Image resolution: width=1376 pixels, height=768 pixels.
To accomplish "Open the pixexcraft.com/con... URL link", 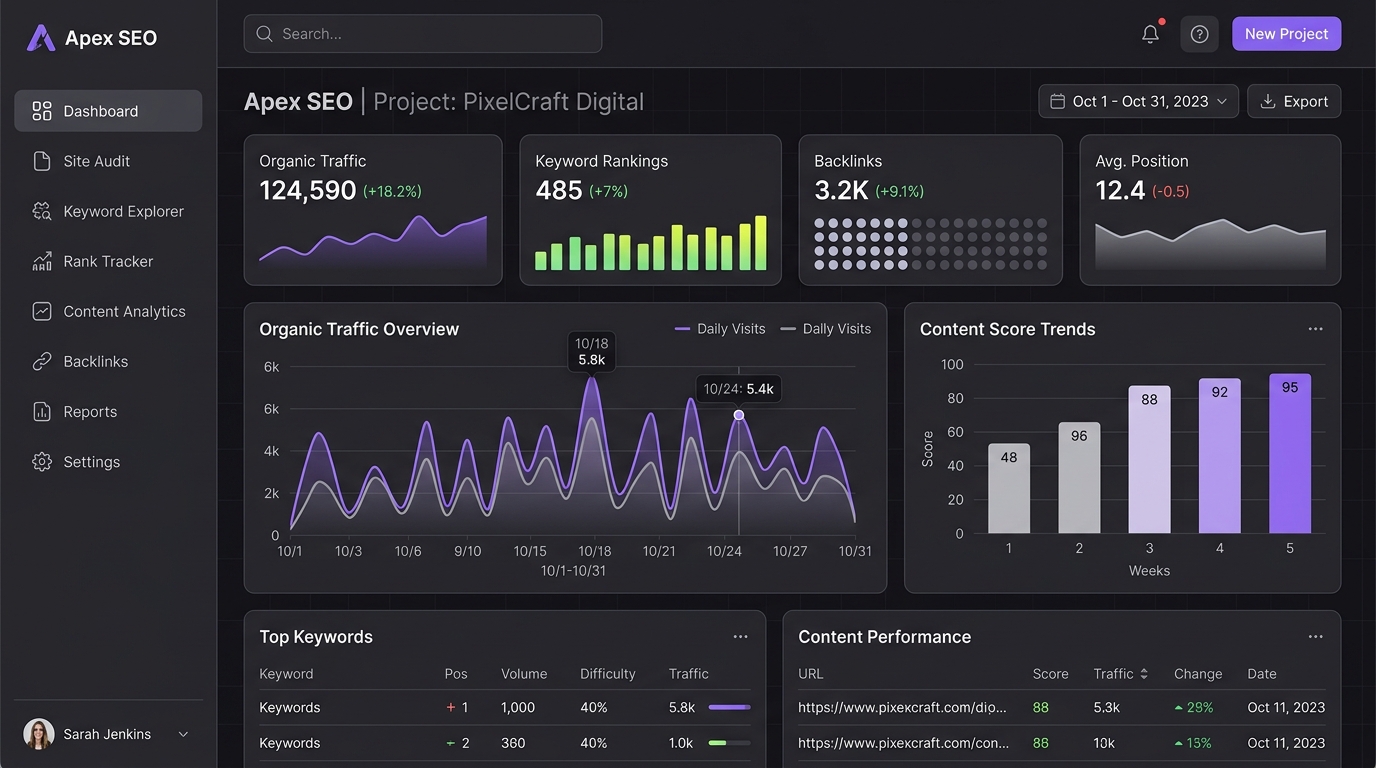I will coord(903,743).
